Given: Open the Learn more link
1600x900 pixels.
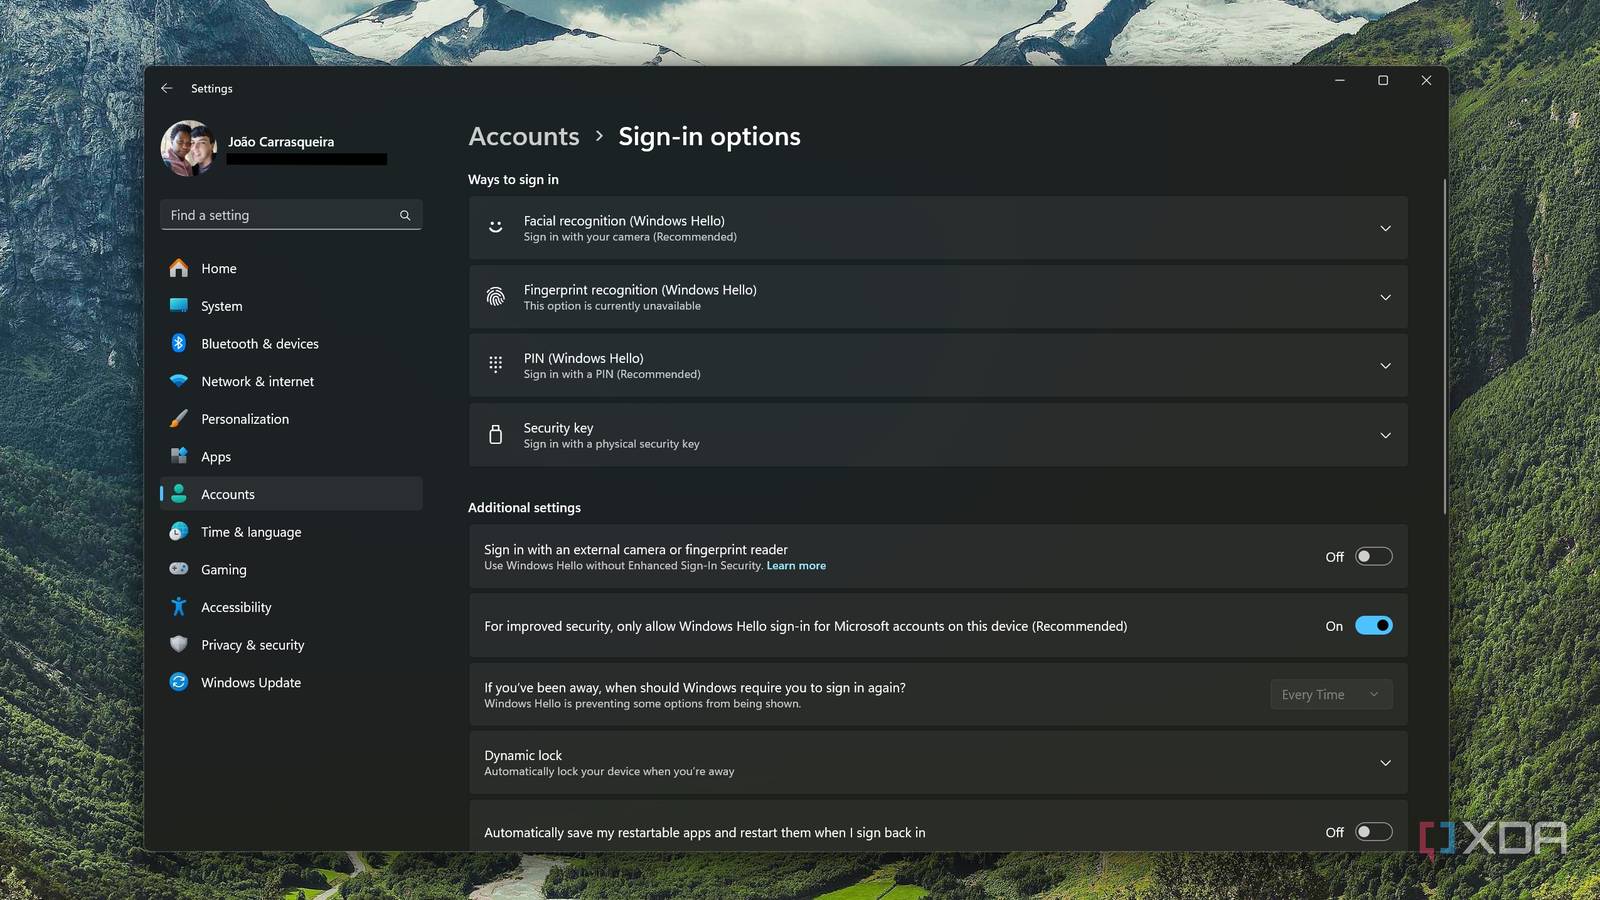Looking at the screenshot, I should point(796,566).
